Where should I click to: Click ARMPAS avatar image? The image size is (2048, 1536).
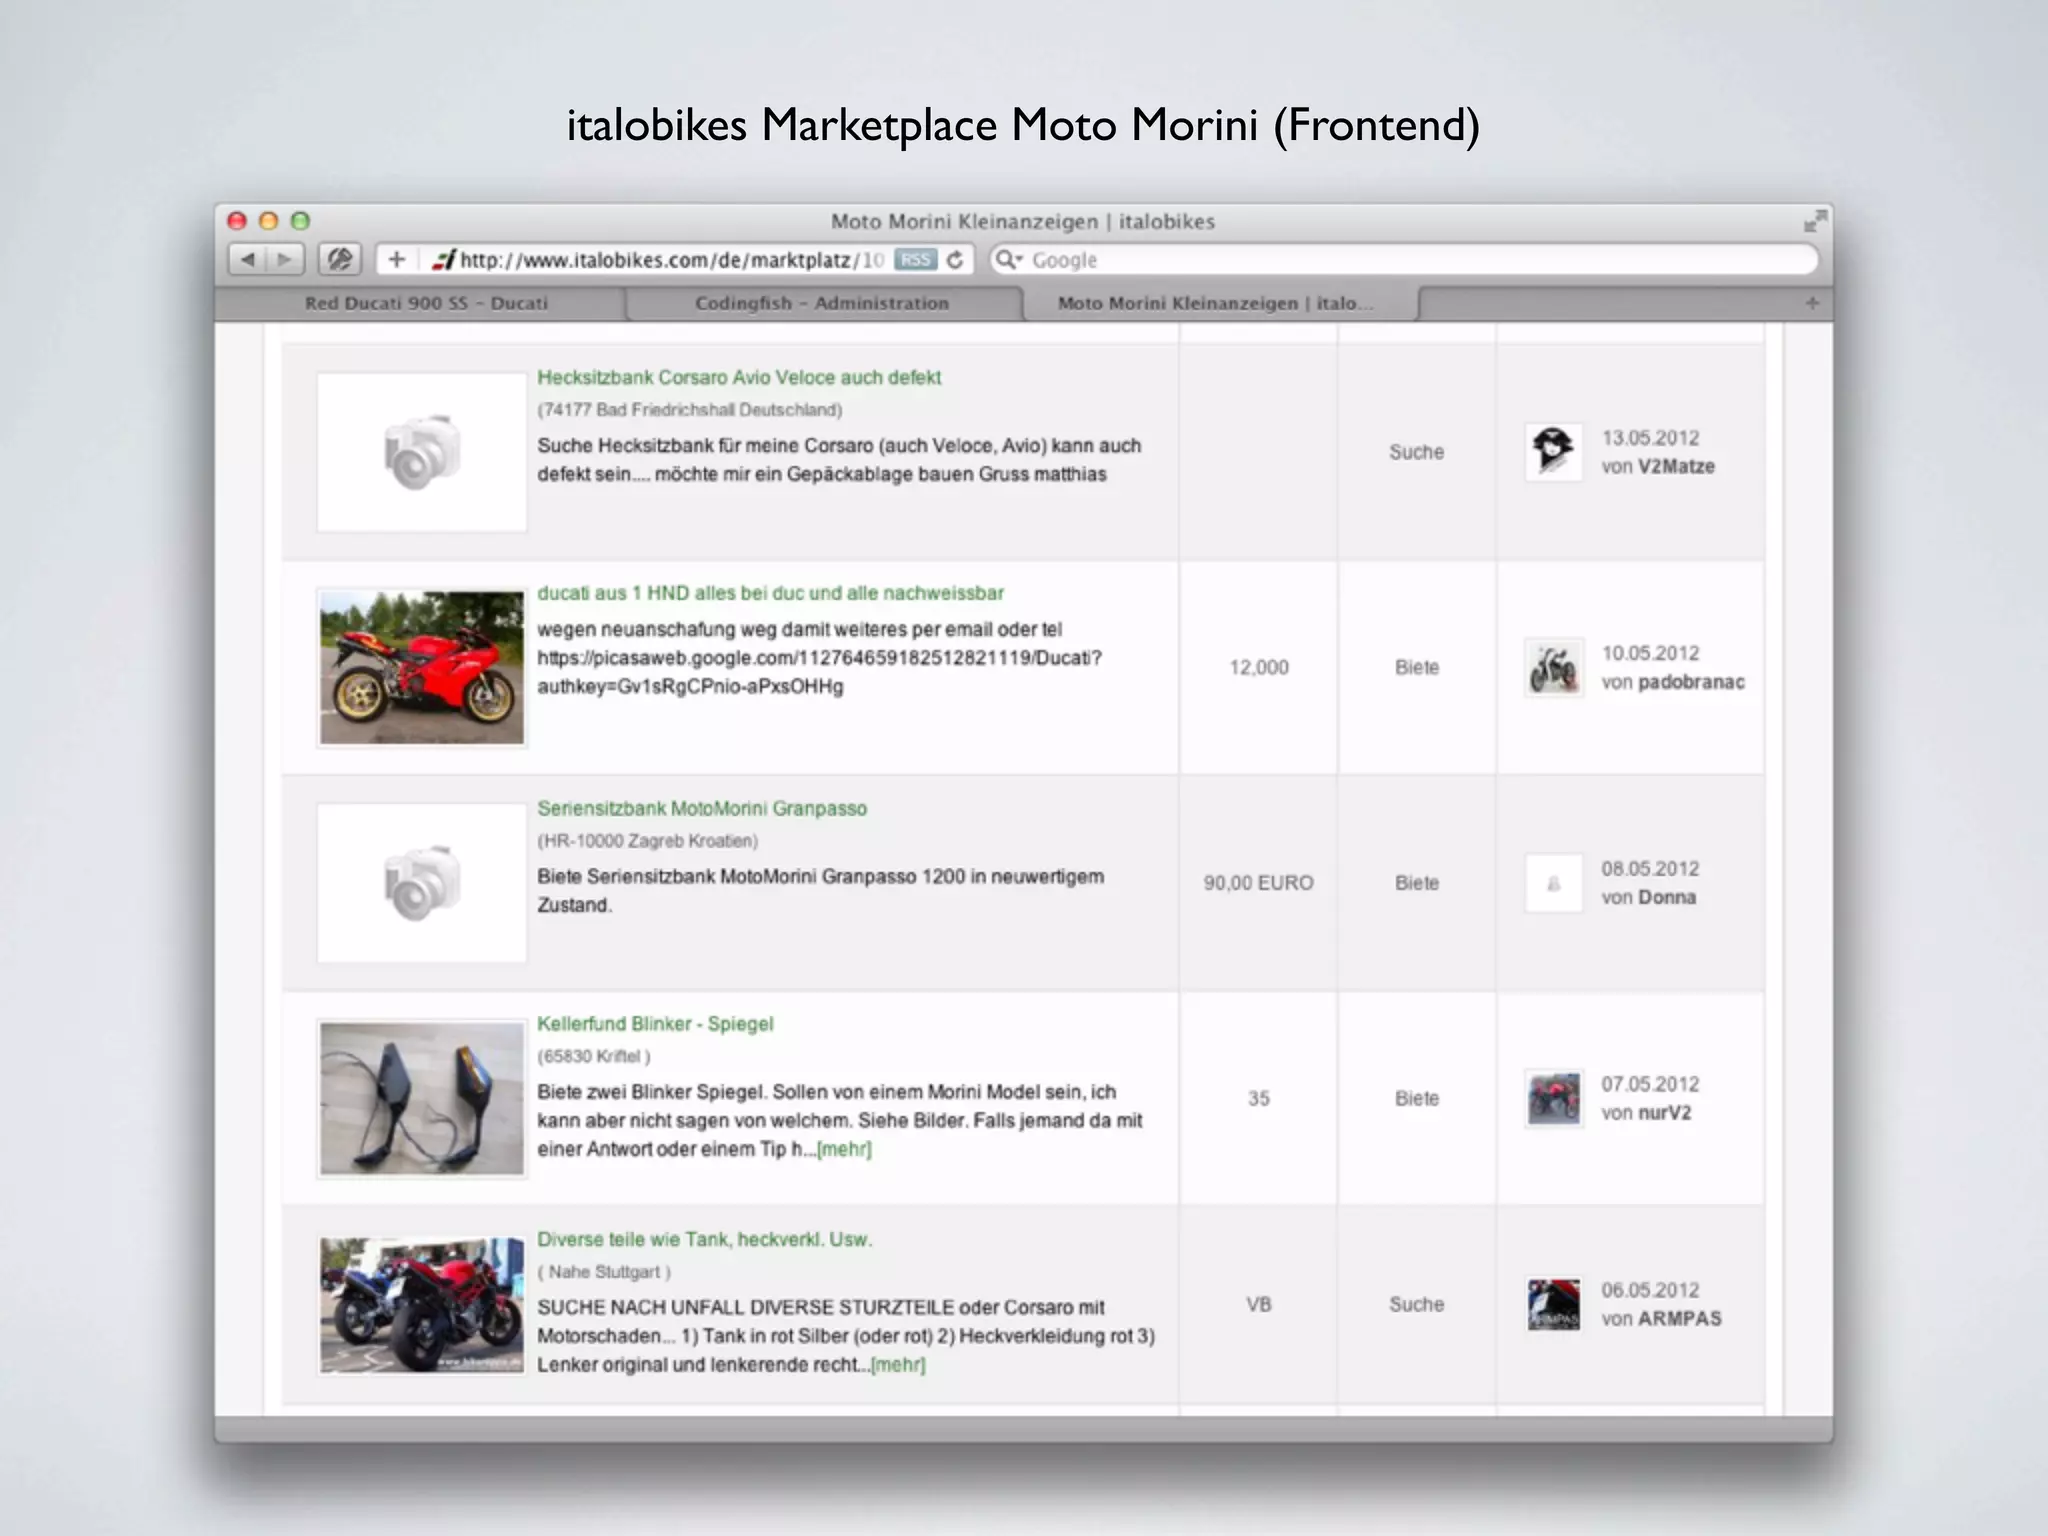click(1553, 1304)
